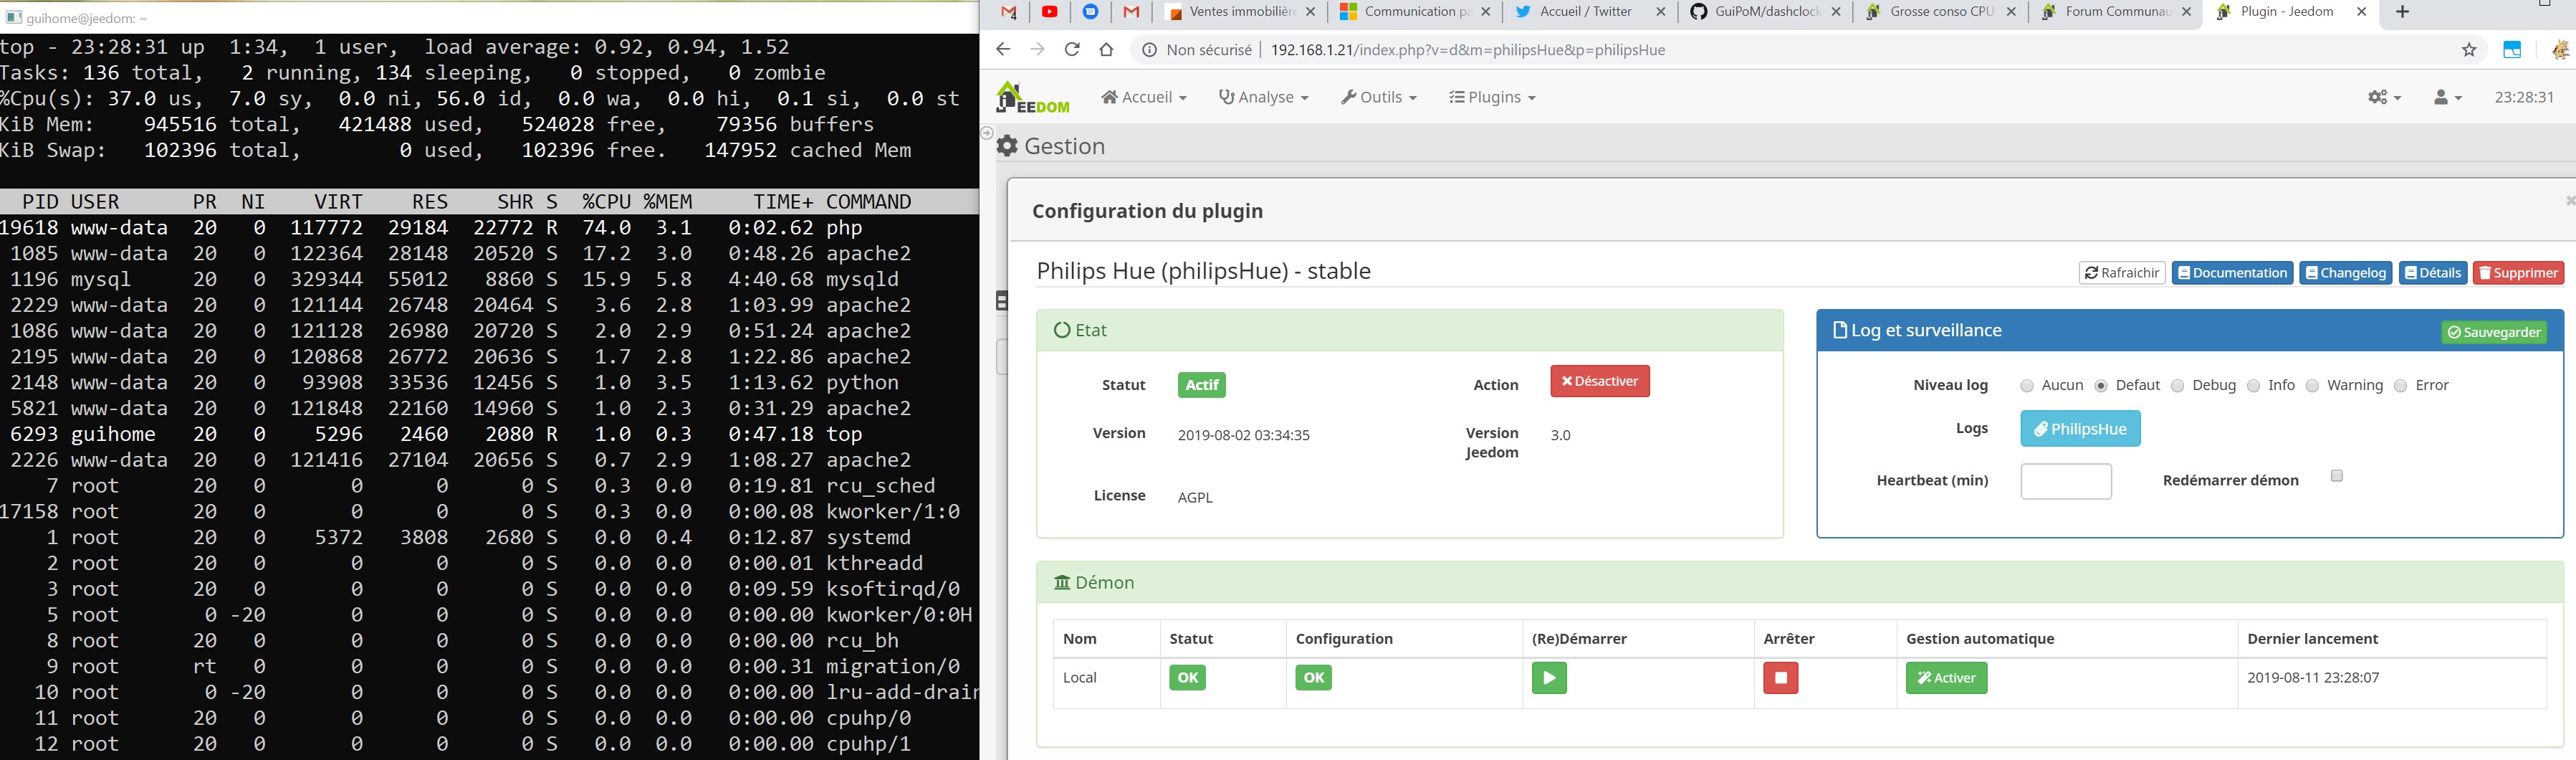Reload the current page
The height and width of the screenshot is (760, 2576).
tap(1072, 50)
